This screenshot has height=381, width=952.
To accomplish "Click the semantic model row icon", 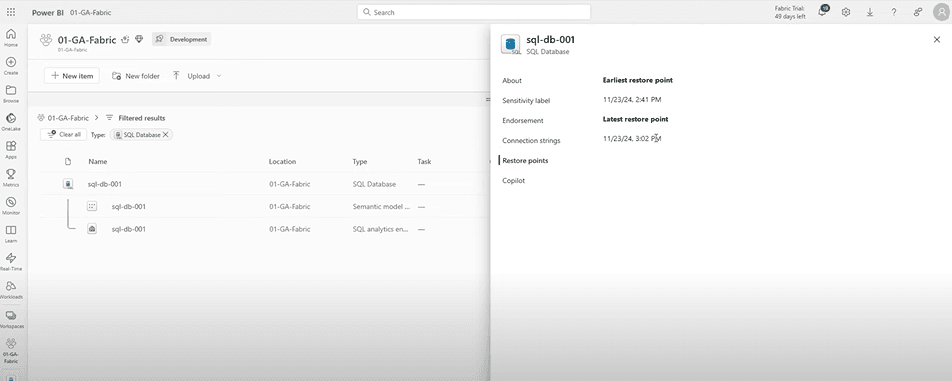I will pyautogui.click(x=92, y=206).
